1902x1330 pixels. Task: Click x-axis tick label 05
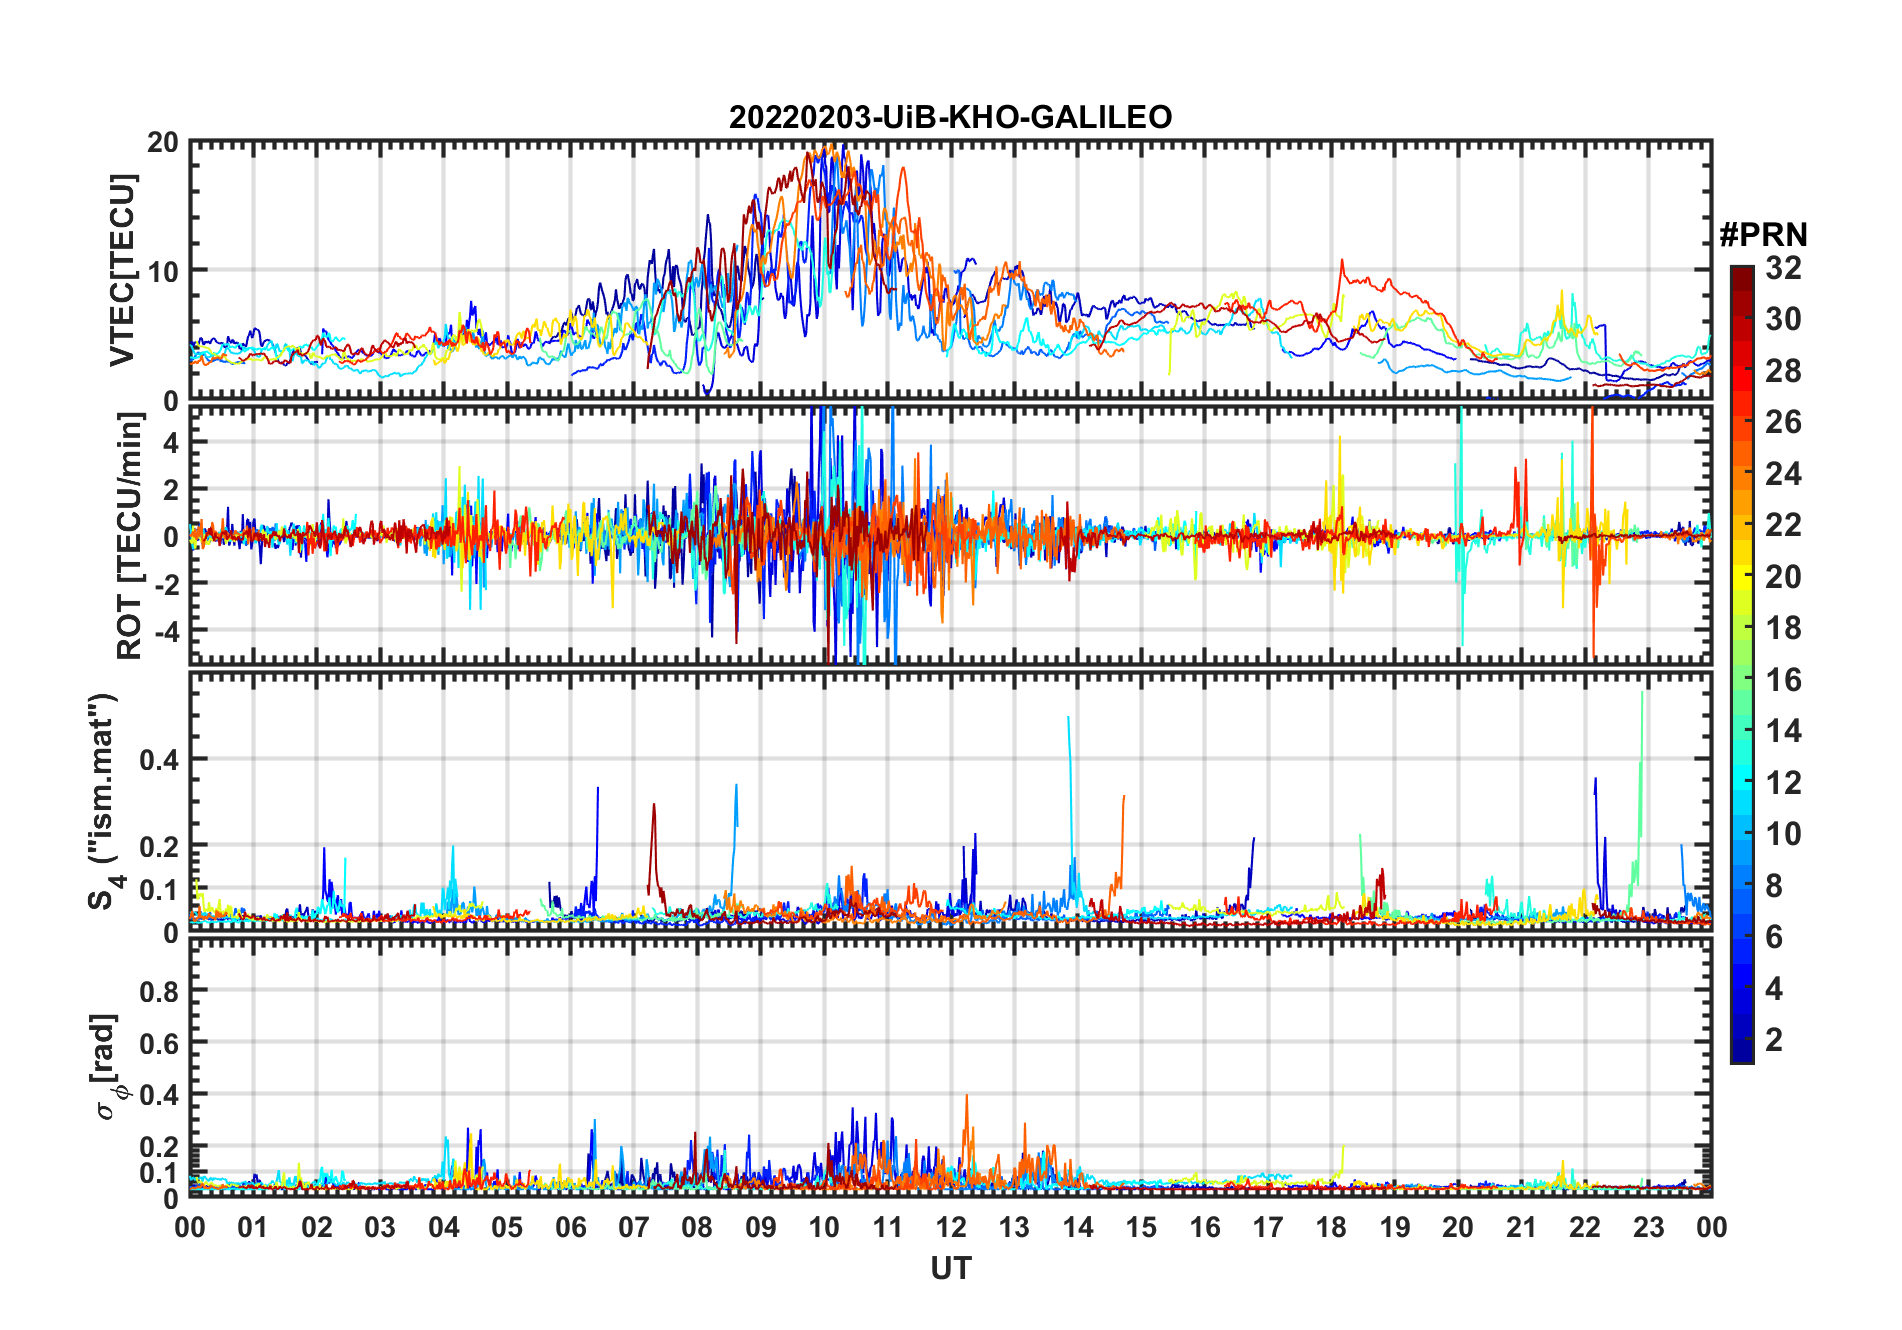pyautogui.click(x=507, y=1227)
